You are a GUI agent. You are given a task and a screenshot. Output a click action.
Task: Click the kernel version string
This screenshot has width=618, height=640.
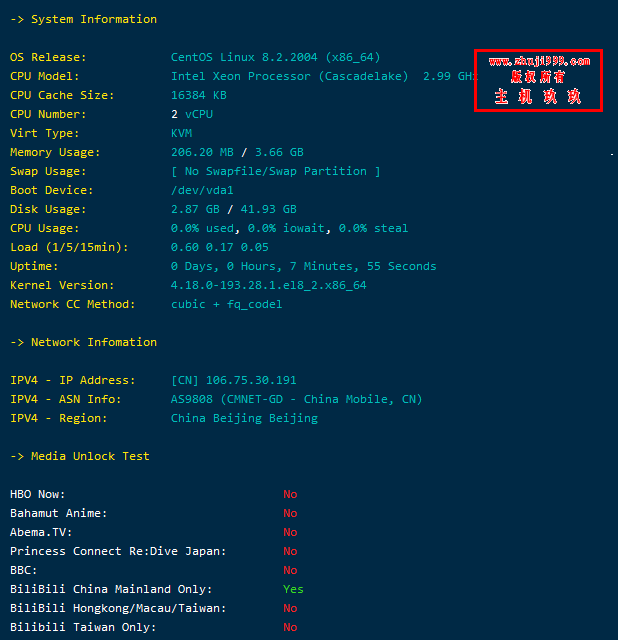click(269, 285)
